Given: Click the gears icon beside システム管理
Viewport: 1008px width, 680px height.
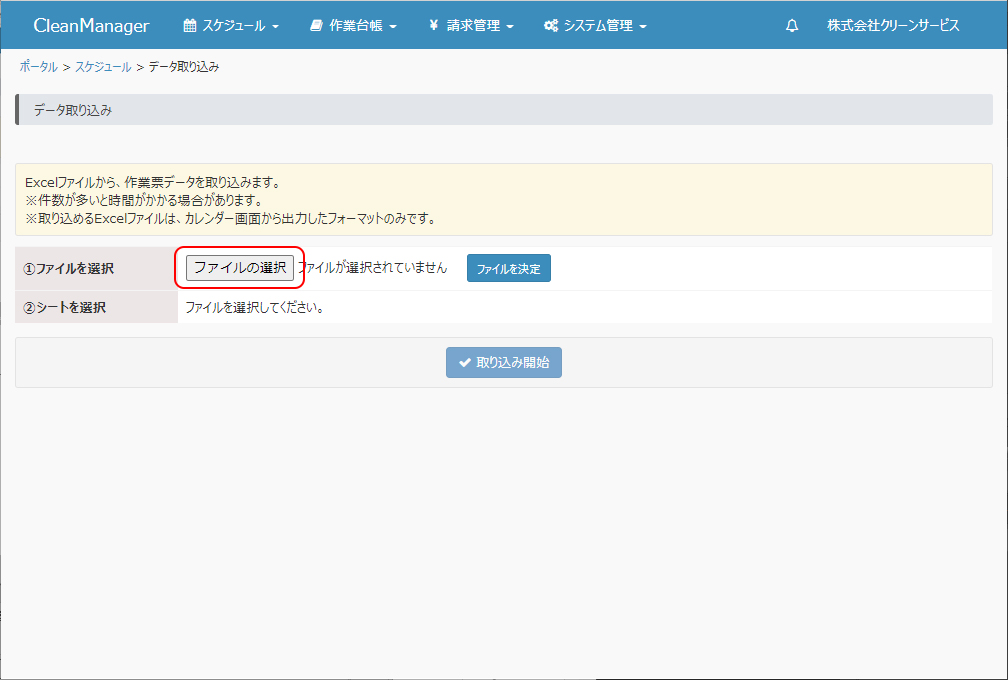Looking at the screenshot, I should (551, 26).
